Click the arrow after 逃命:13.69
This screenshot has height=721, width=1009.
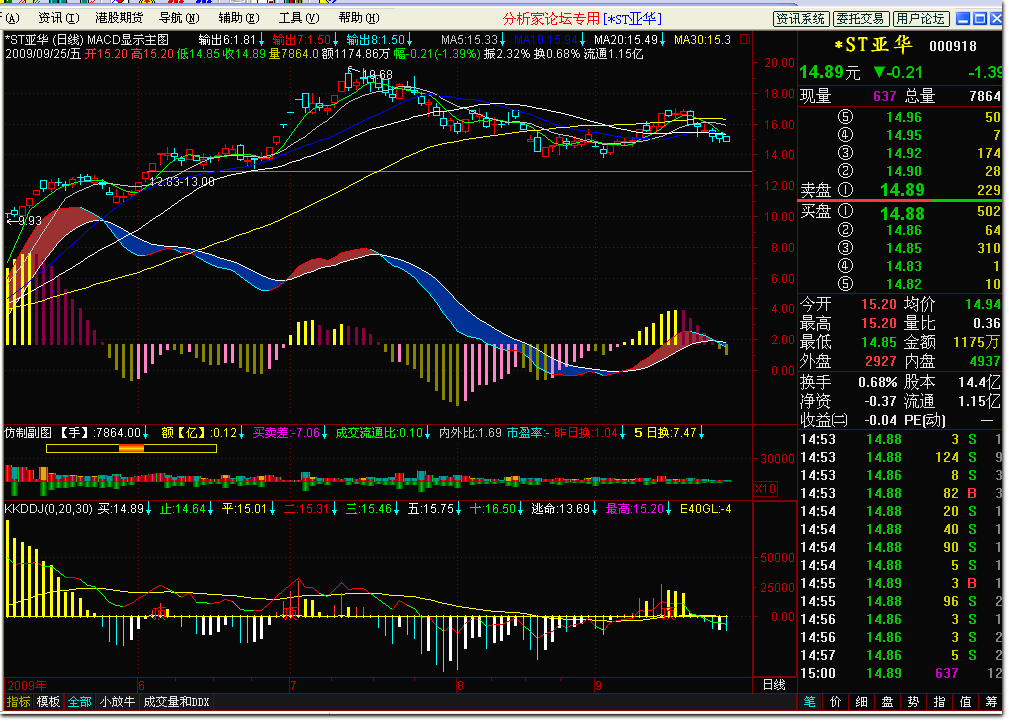594,509
